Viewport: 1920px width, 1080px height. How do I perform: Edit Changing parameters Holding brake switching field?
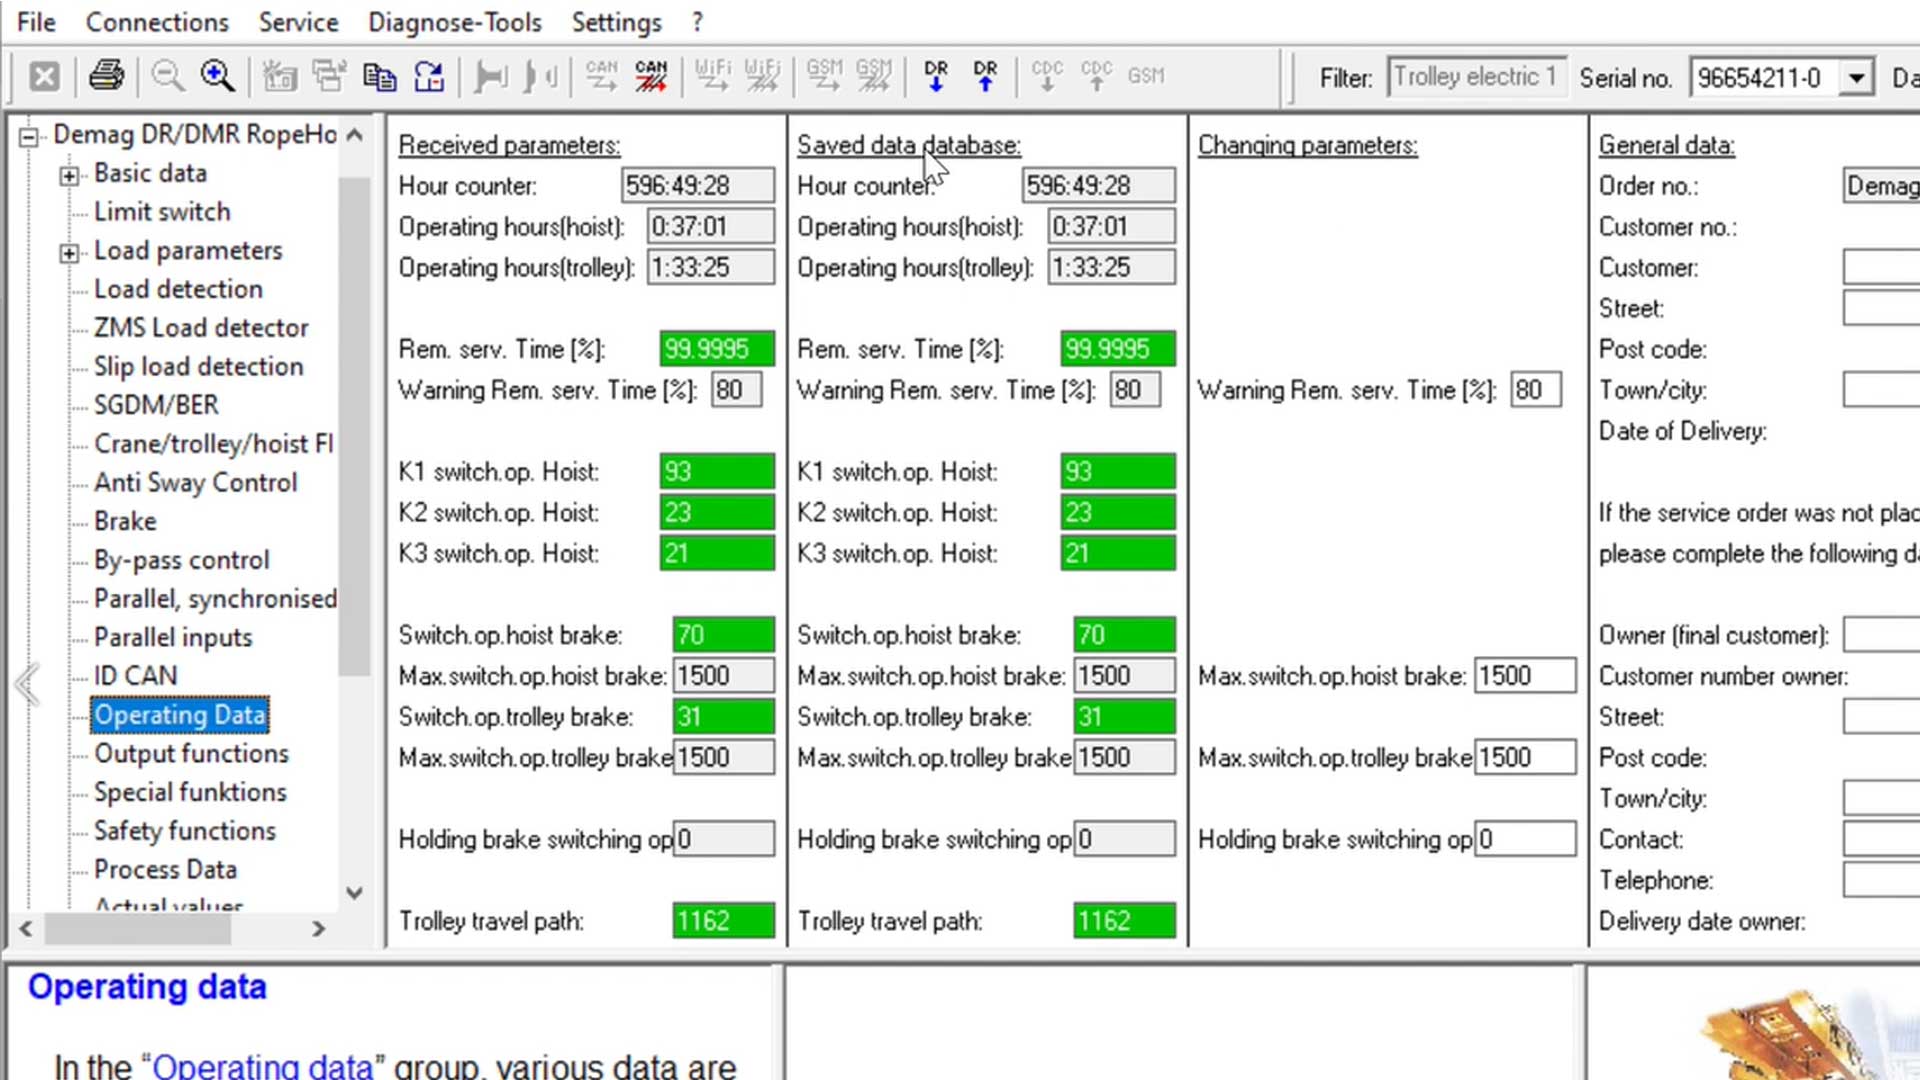1525,840
